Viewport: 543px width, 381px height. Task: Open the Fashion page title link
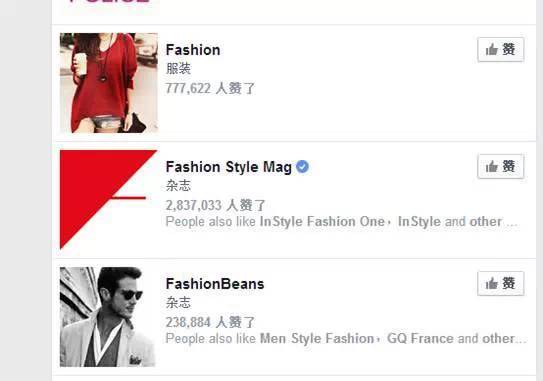point(193,50)
